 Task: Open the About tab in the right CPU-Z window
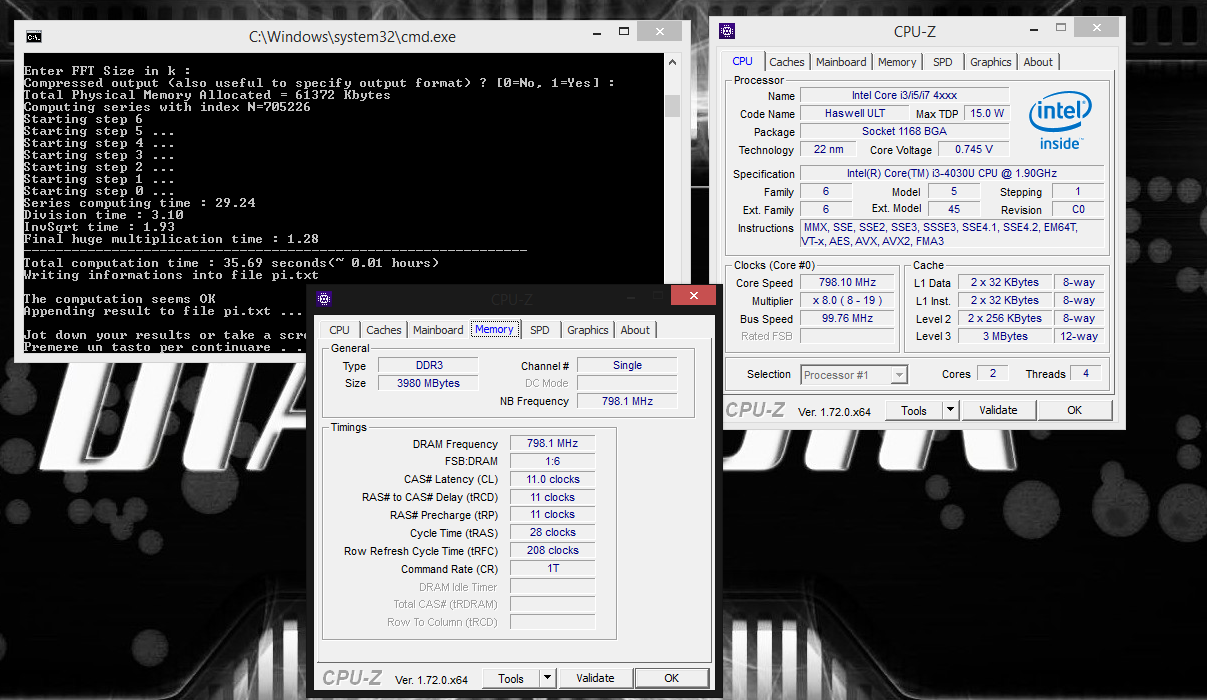[1038, 62]
